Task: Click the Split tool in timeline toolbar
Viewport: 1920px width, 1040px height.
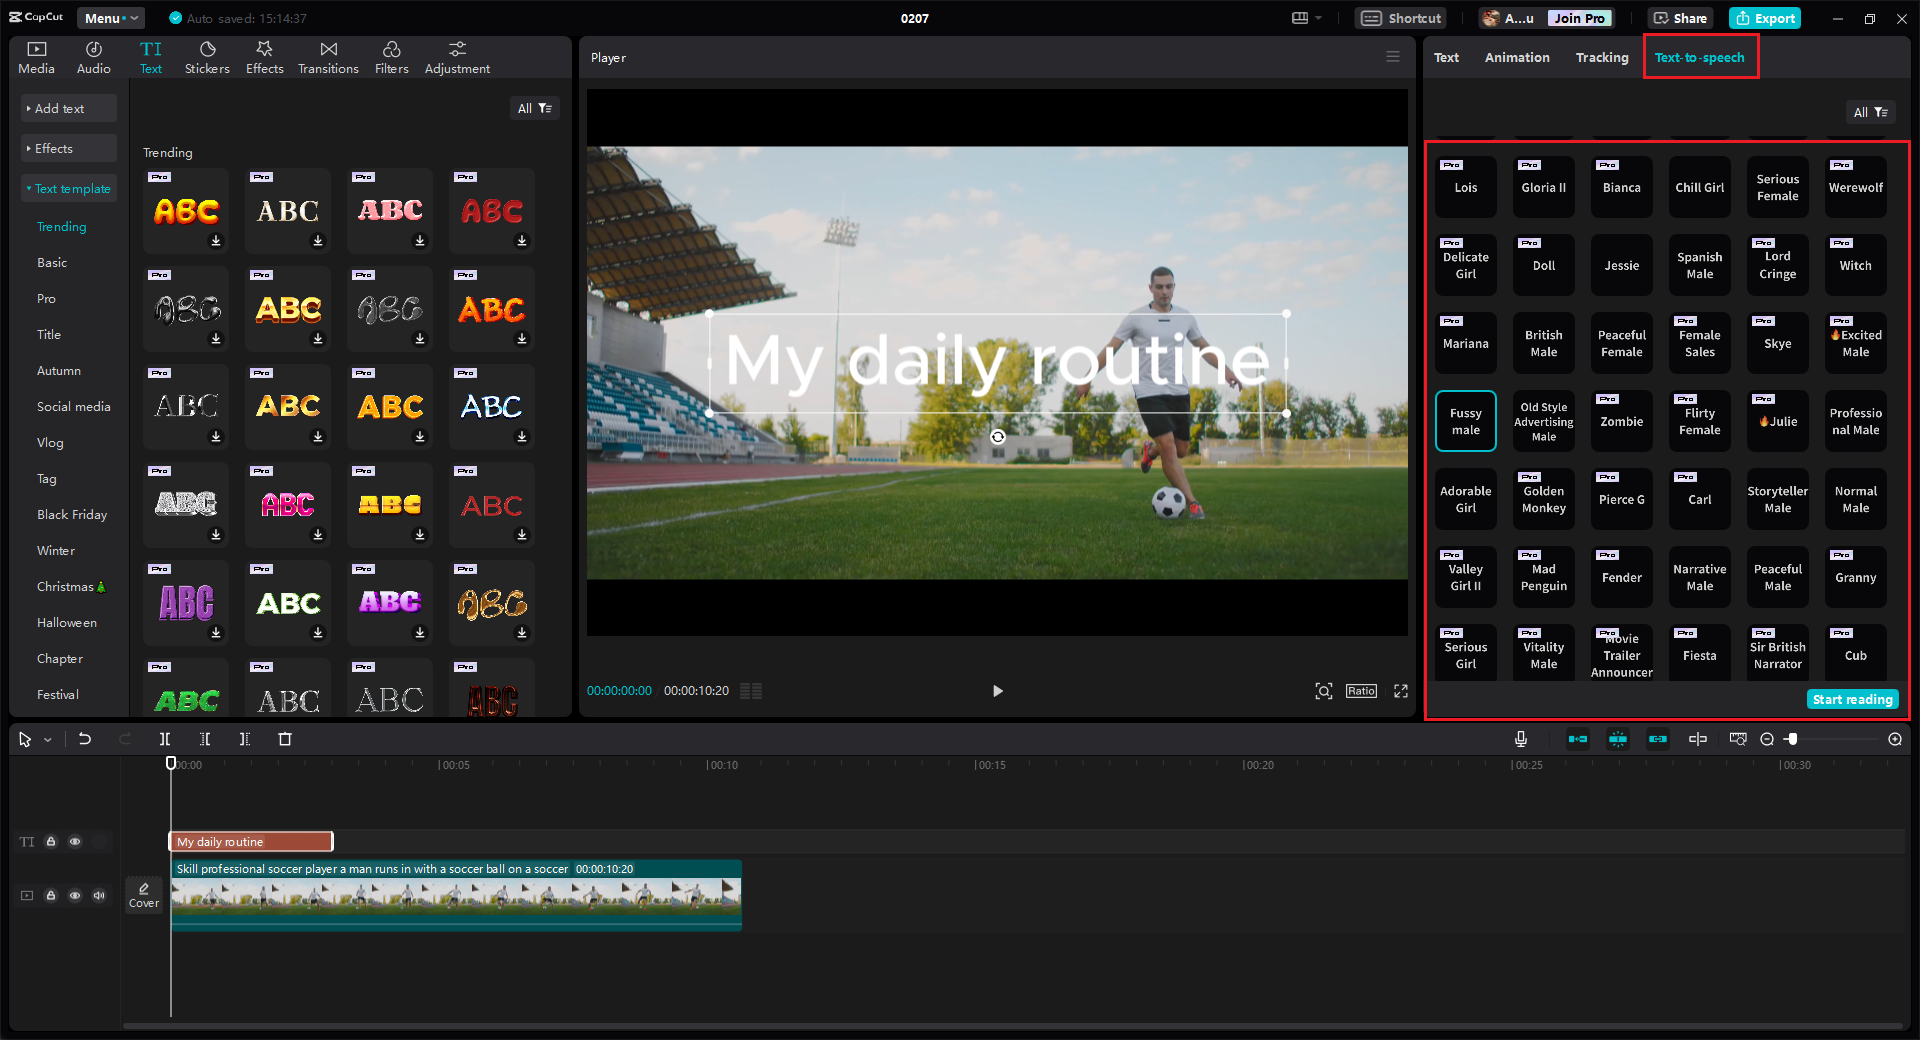Action: click(165, 739)
